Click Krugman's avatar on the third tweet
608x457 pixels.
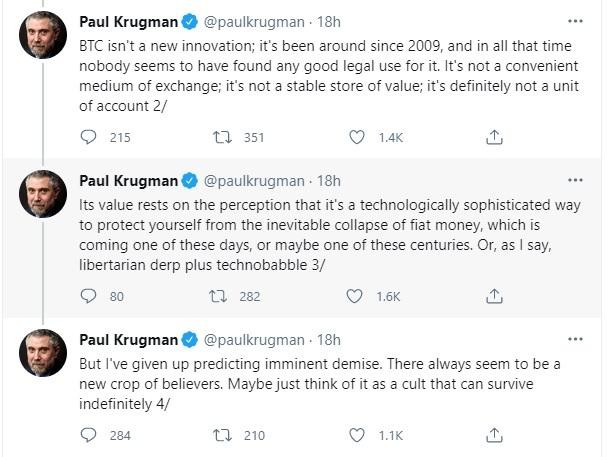click(x=43, y=357)
